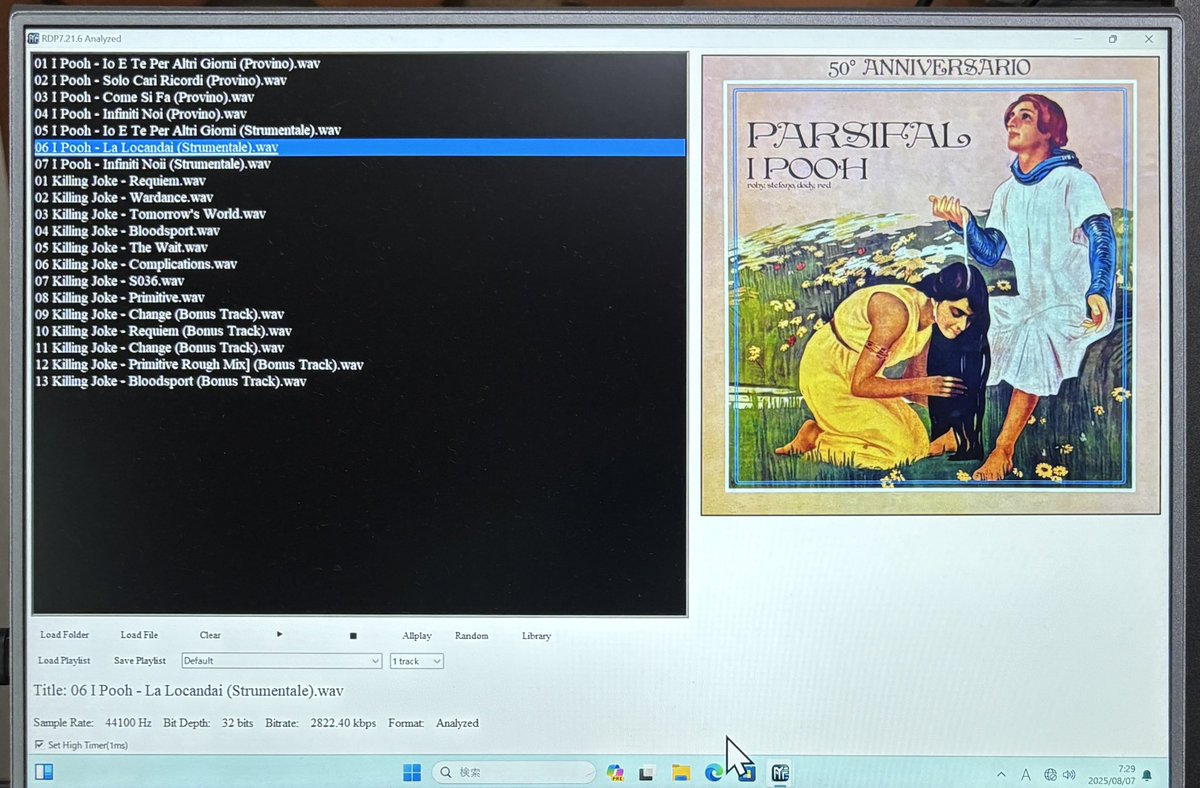Launch Microsoft Edge from the taskbar
The height and width of the screenshot is (788, 1200).
click(713, 773)
